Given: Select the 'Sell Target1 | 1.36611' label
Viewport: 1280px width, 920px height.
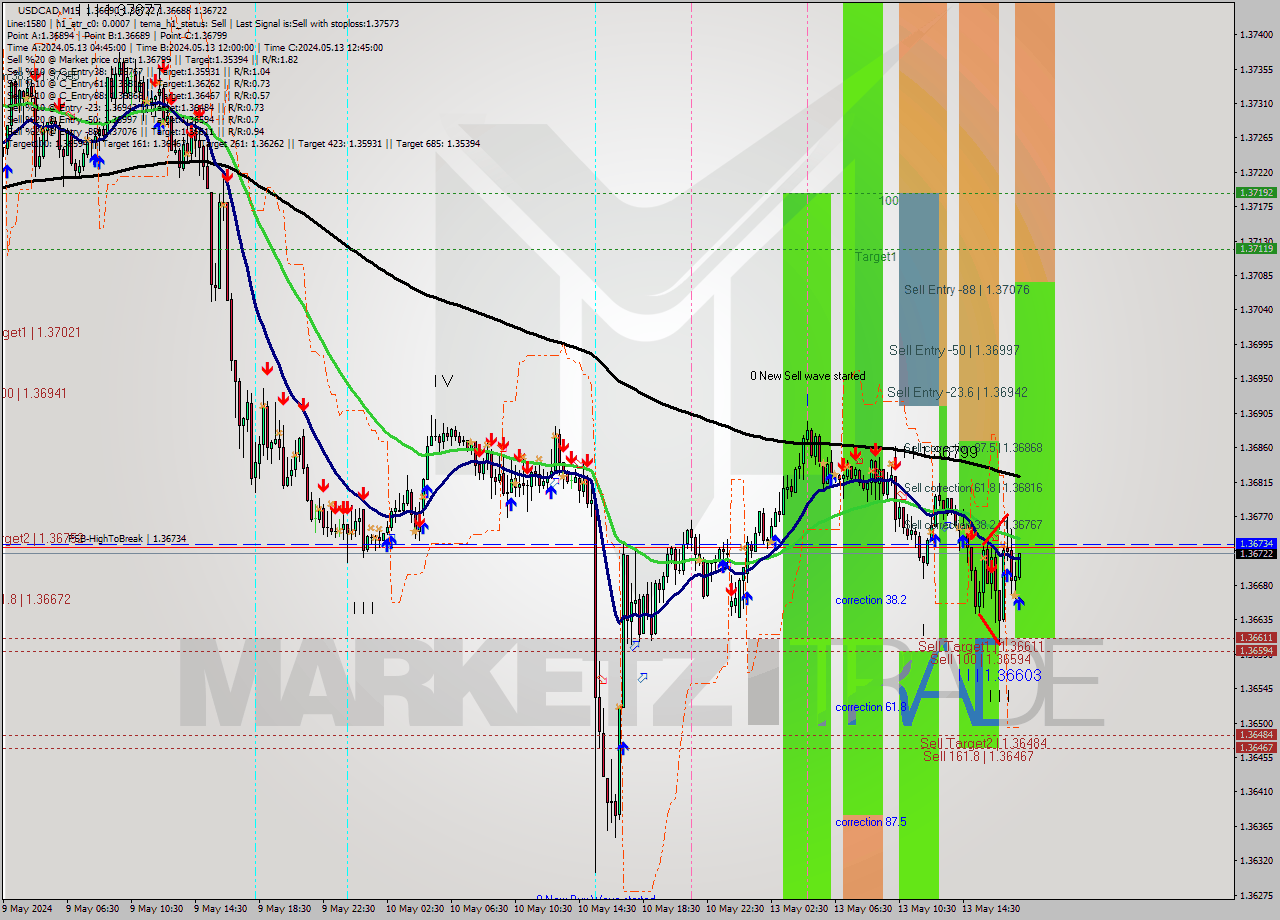Looking at the screenshot, I should (981, 646).
